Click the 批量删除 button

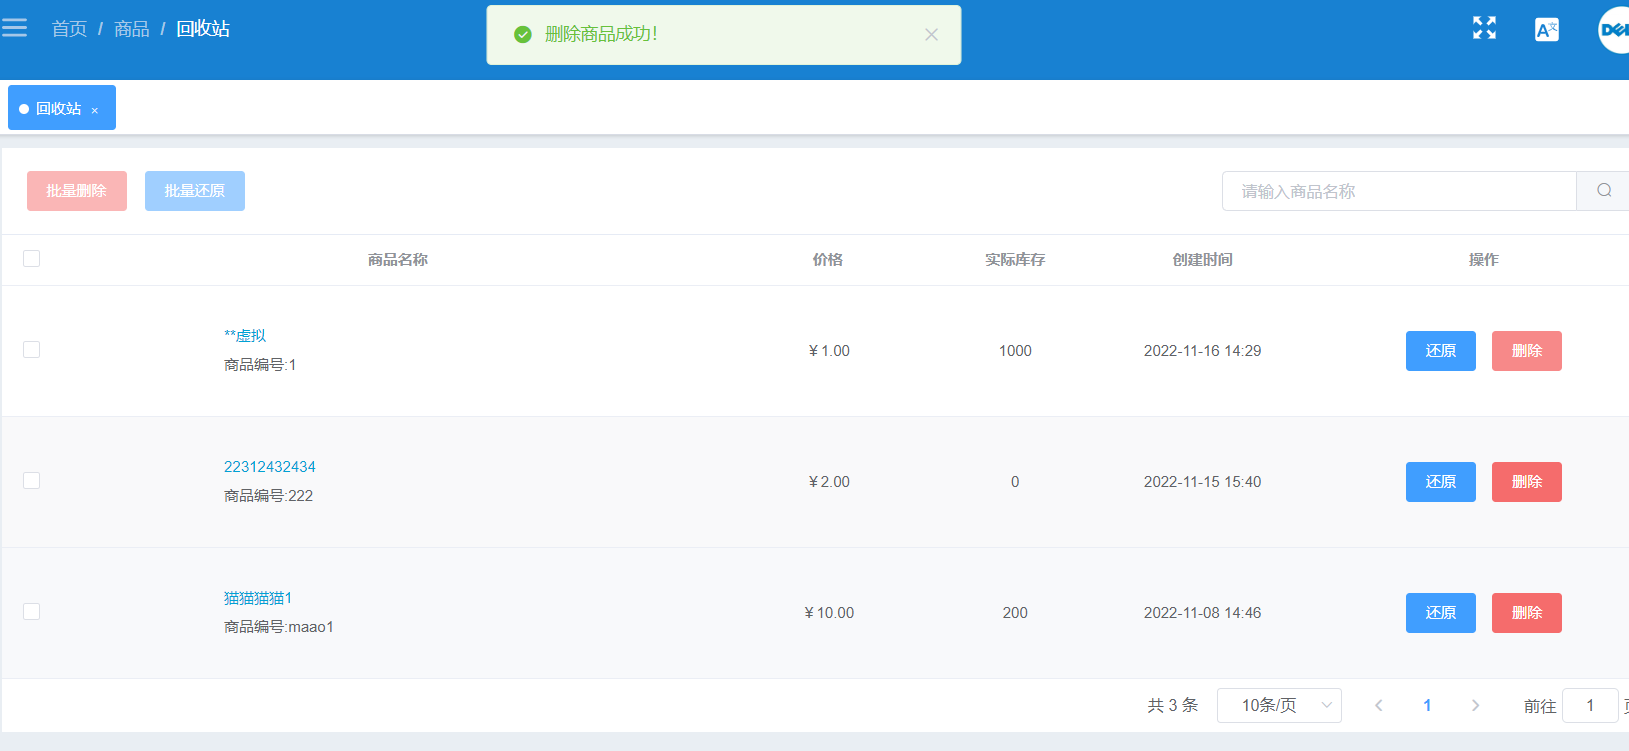pos(77,191)
